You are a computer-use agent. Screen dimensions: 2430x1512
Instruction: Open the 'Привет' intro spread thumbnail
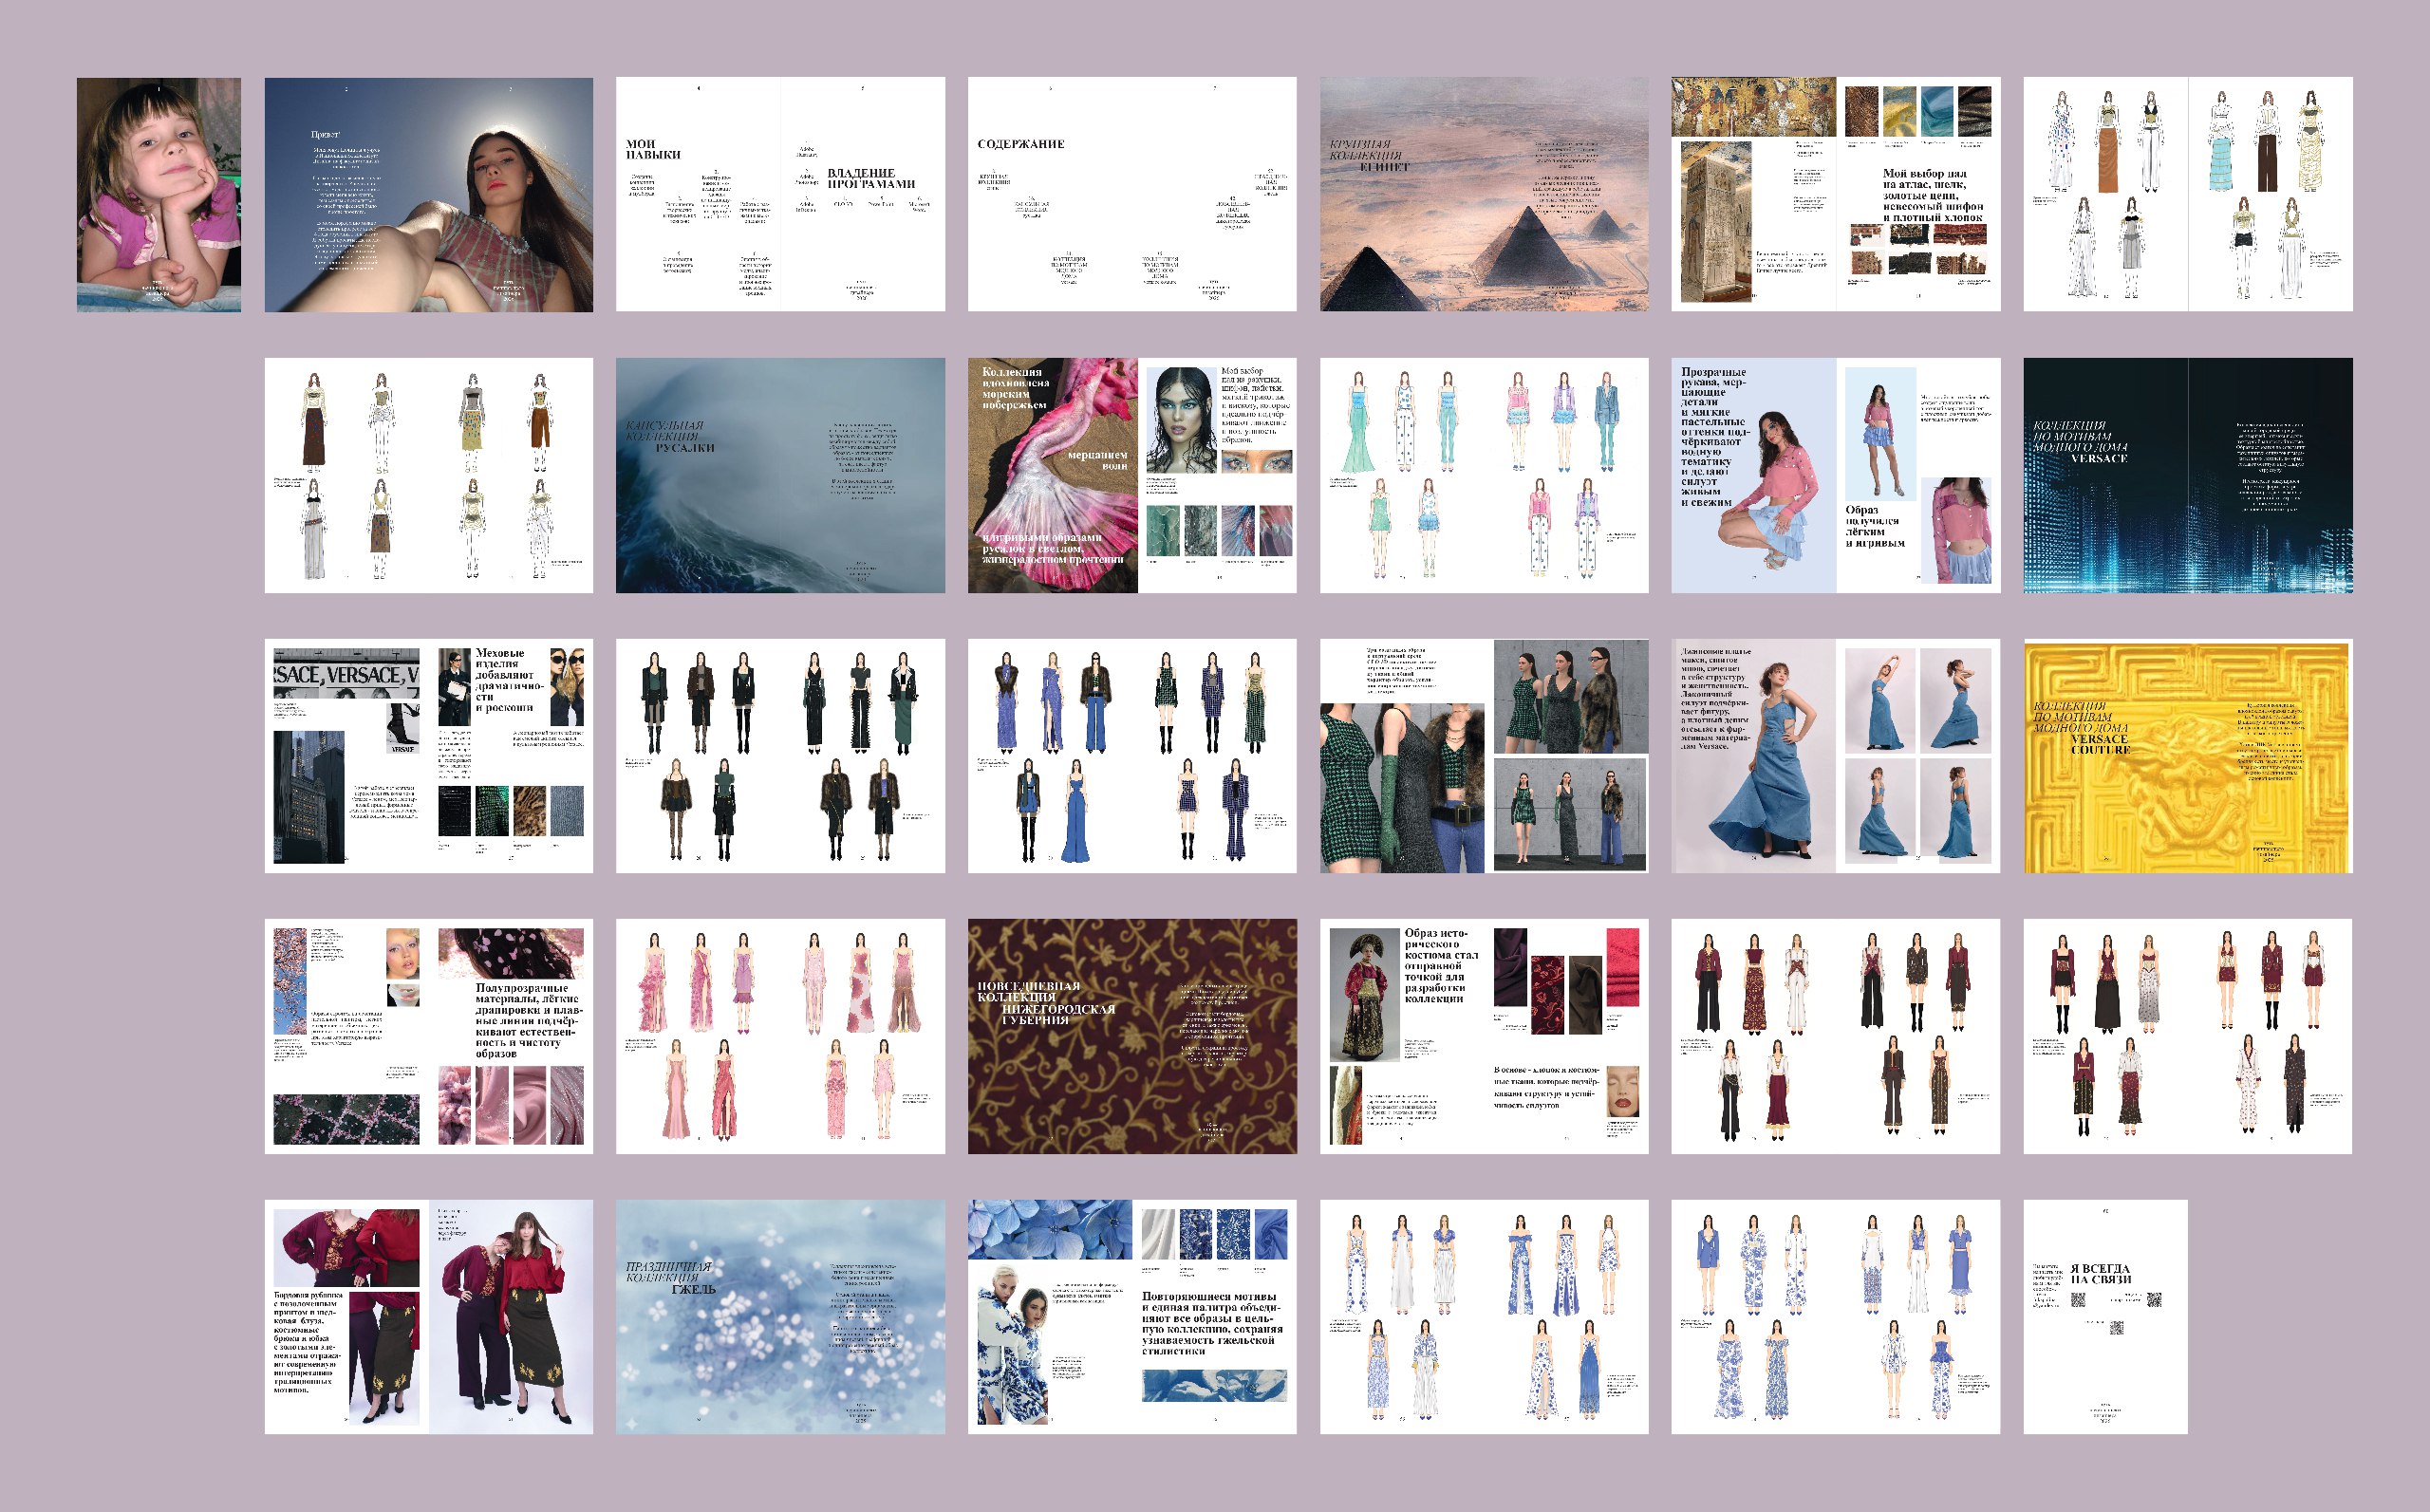pyautogui.click(x=428, y=194)
